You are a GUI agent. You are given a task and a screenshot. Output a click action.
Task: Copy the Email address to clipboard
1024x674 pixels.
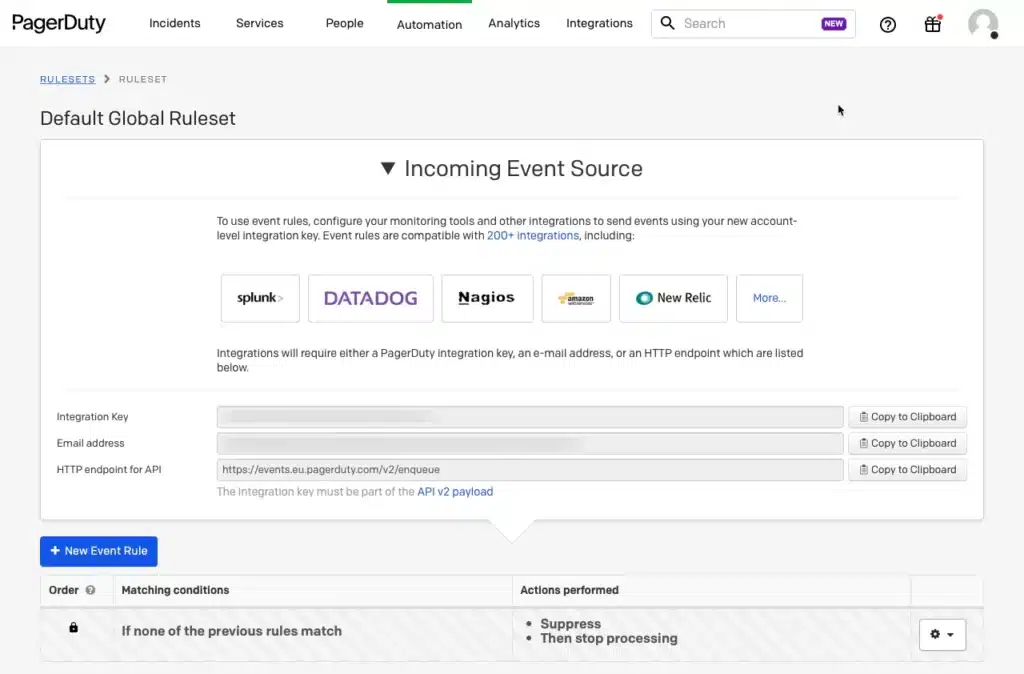coord(907,443)
